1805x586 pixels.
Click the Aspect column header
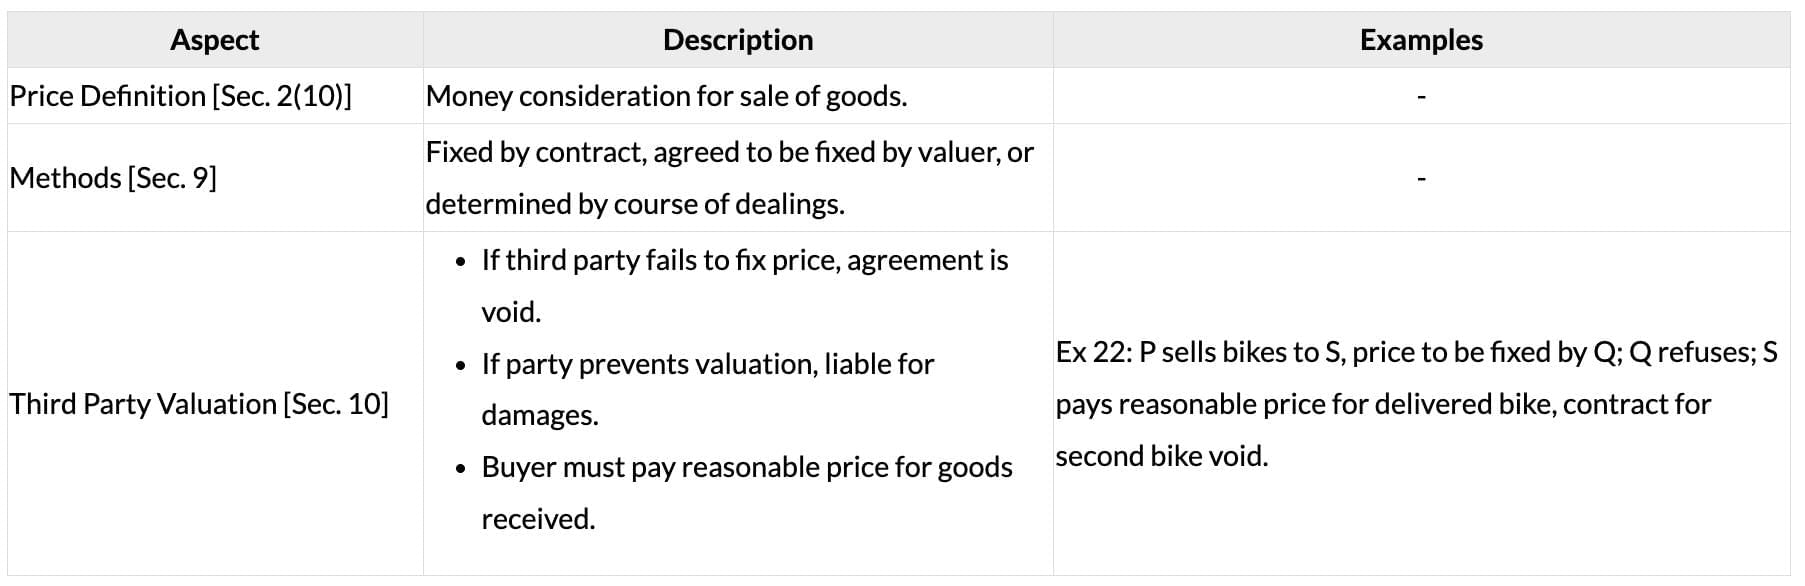pos(214,40)
